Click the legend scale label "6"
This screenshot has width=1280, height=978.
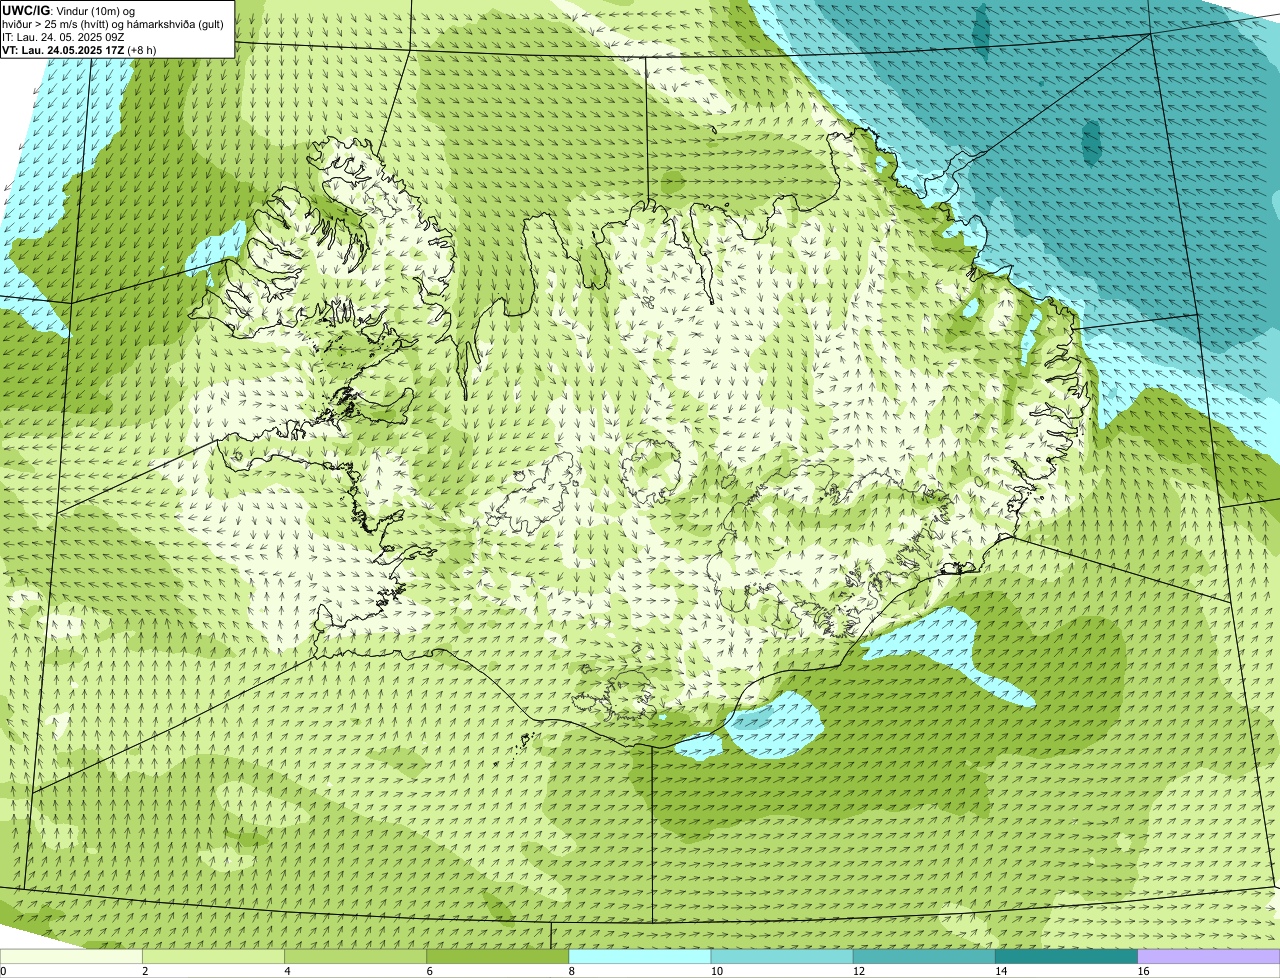pos(429,971)
